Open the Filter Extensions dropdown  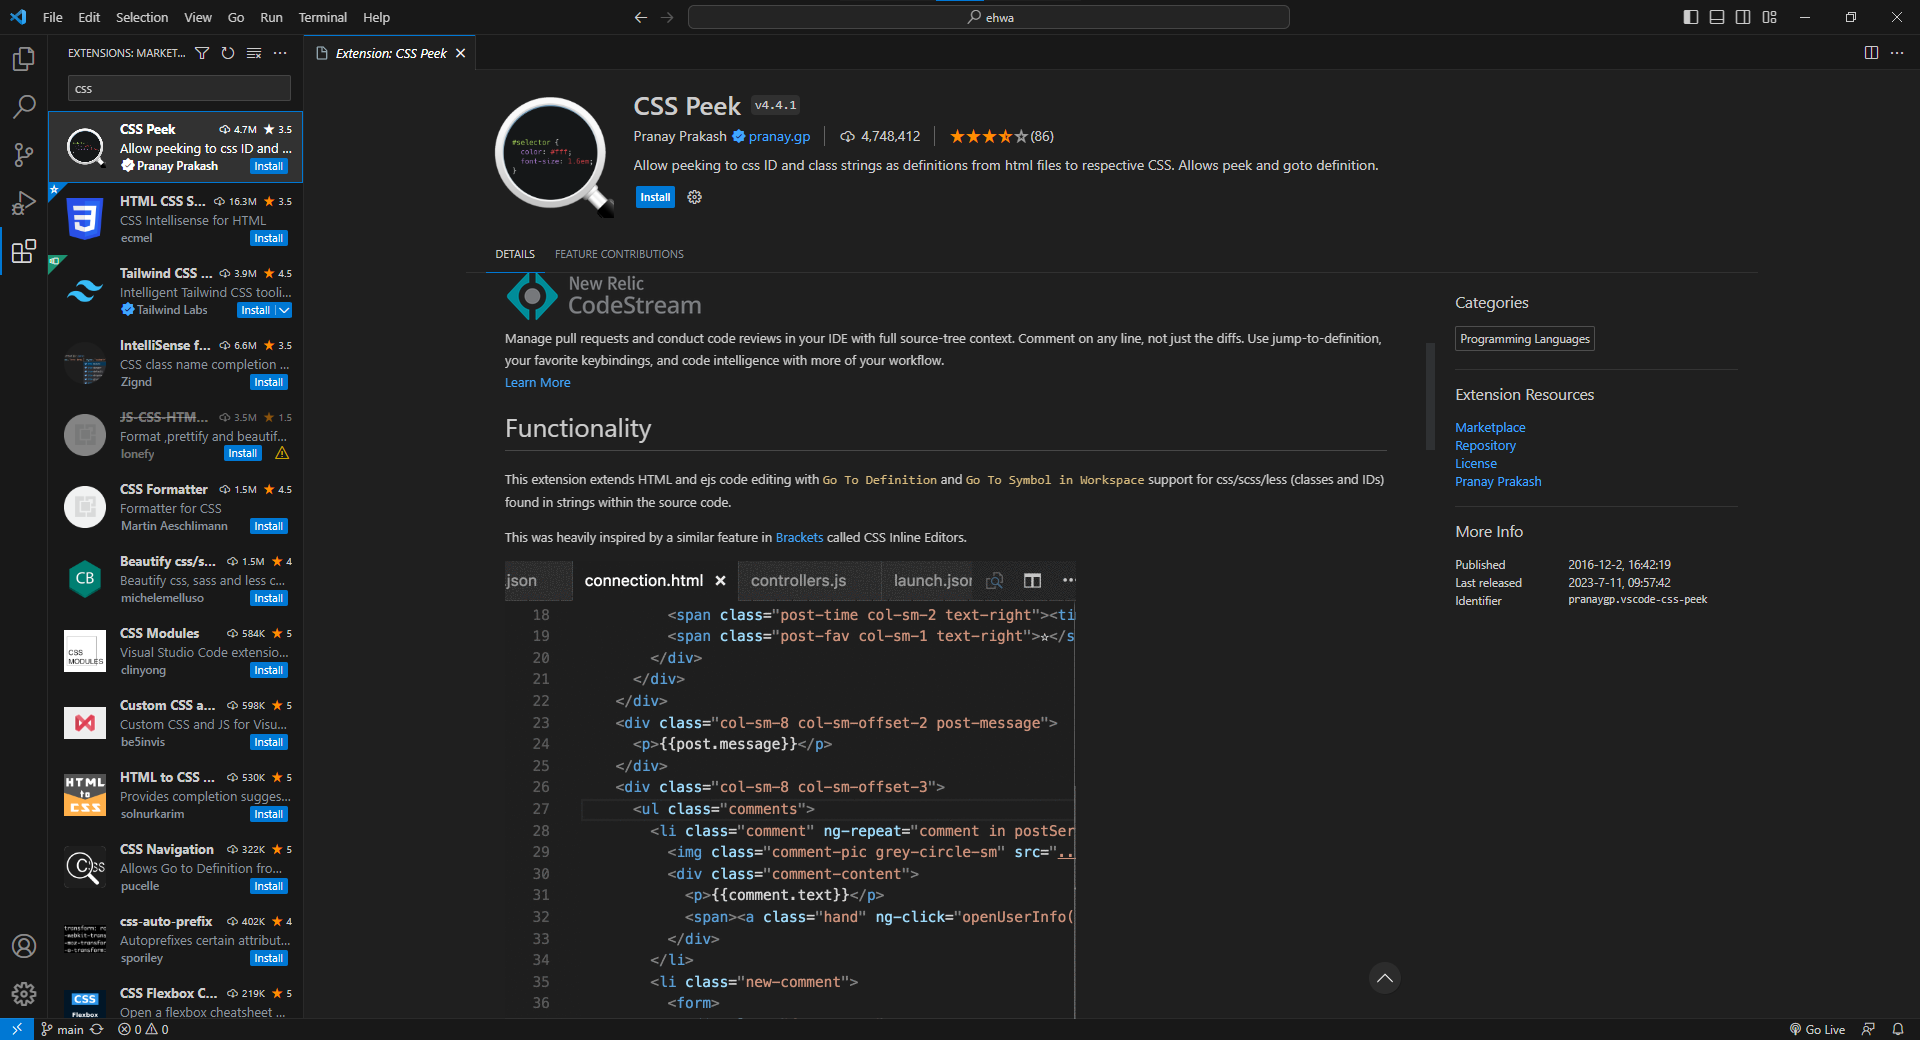(202, 53)
